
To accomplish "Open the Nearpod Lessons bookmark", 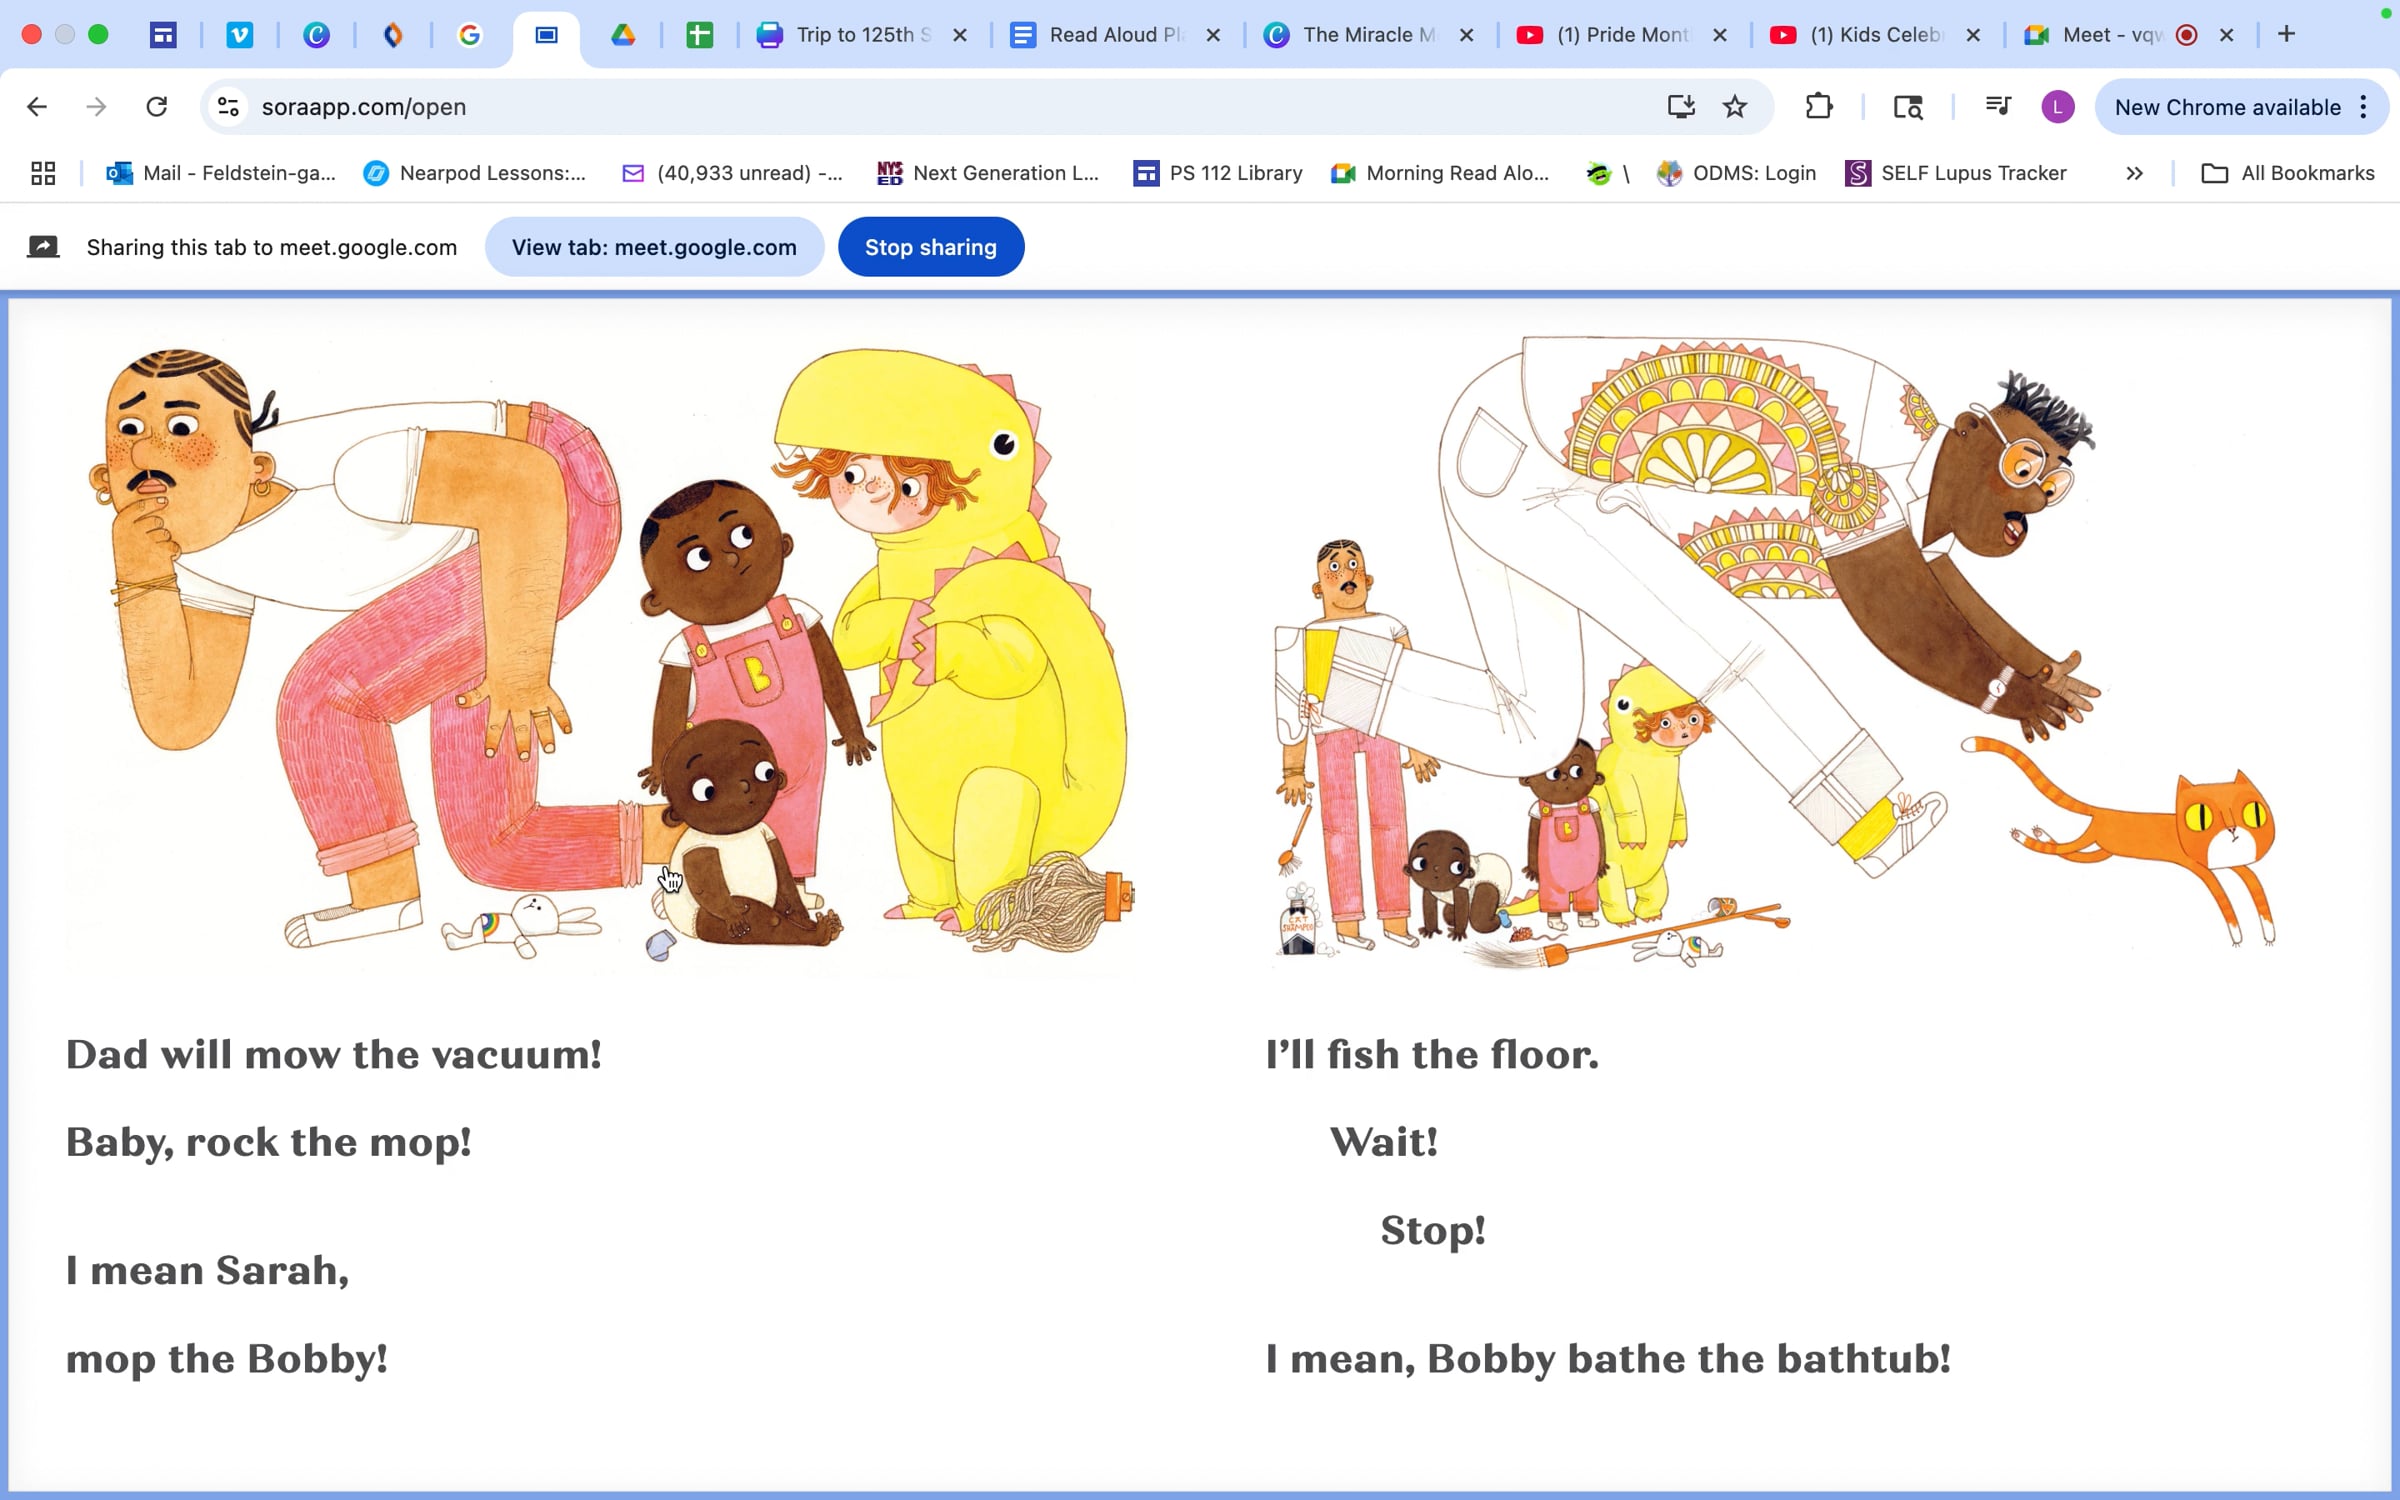I will pos(475,173).
